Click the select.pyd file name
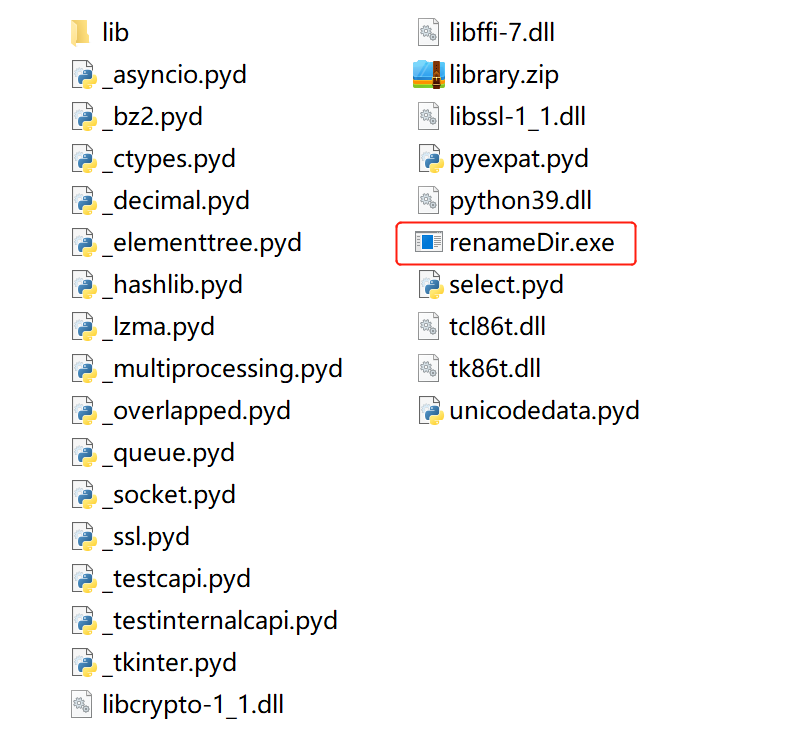 [x=506, y=285]
